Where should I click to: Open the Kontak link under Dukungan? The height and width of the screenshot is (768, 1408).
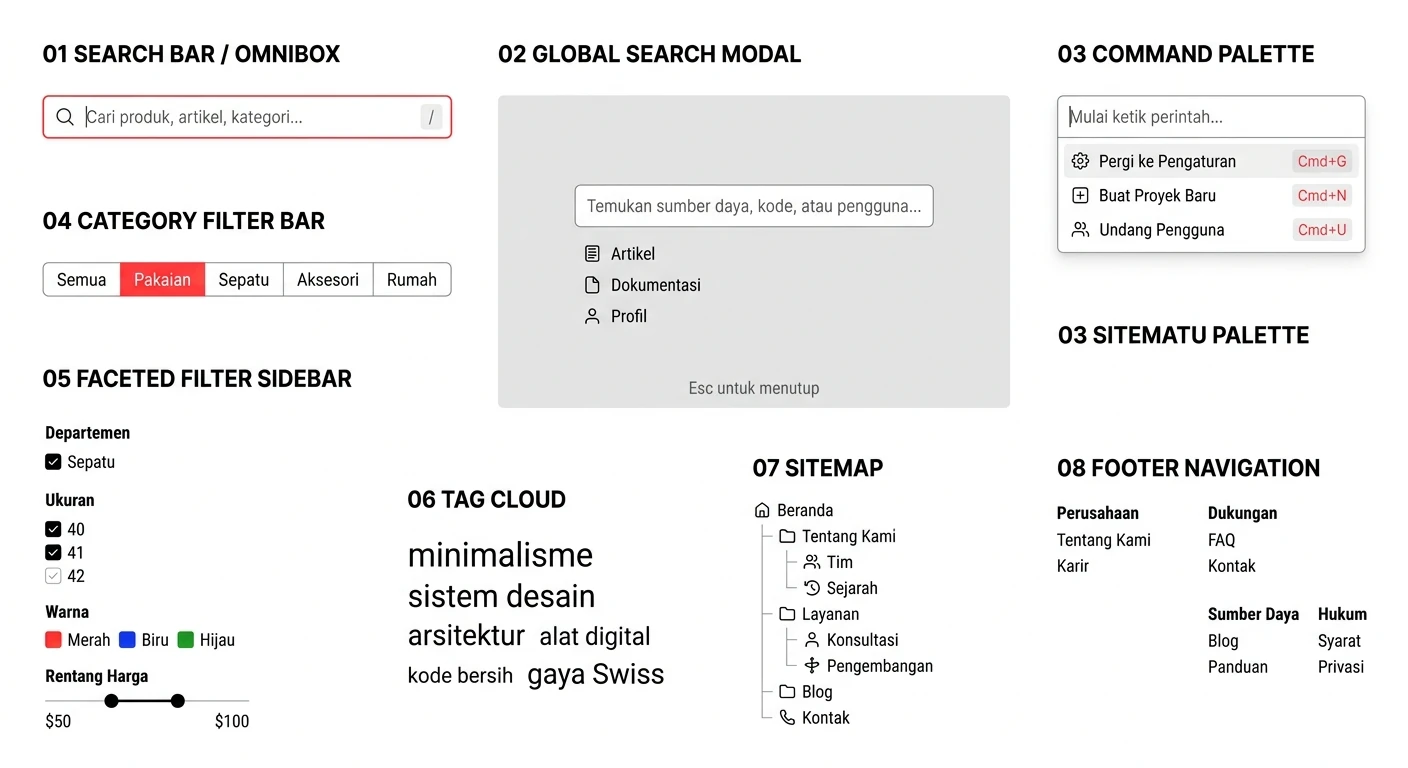[1231, 566]
